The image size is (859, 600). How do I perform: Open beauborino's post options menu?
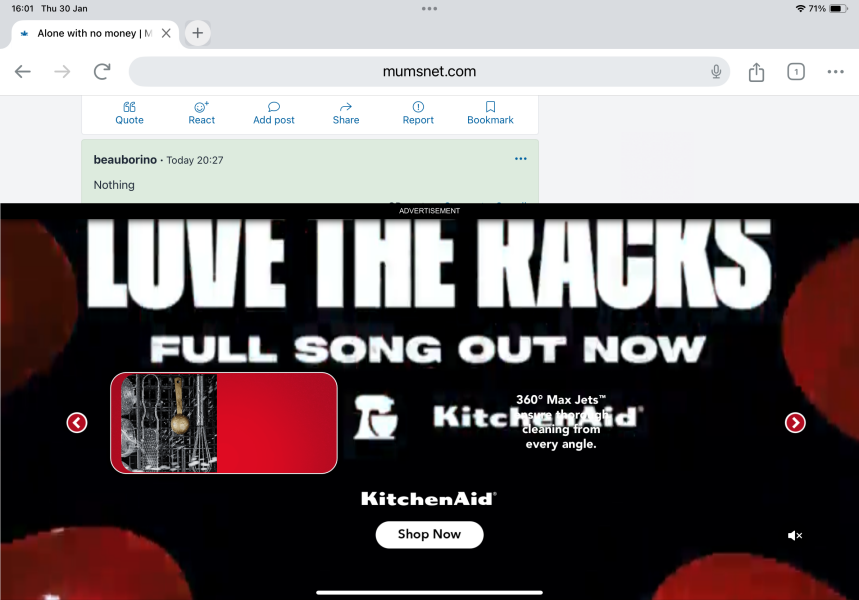point(520,158)
